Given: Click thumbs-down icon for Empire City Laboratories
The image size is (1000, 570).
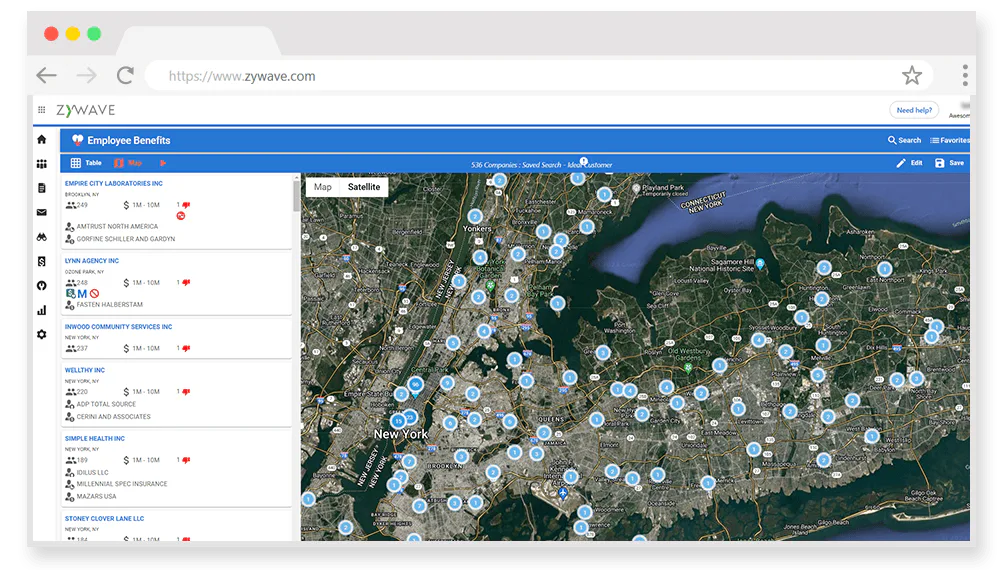Looking at the screenshot, I should (x=186, y=205).
